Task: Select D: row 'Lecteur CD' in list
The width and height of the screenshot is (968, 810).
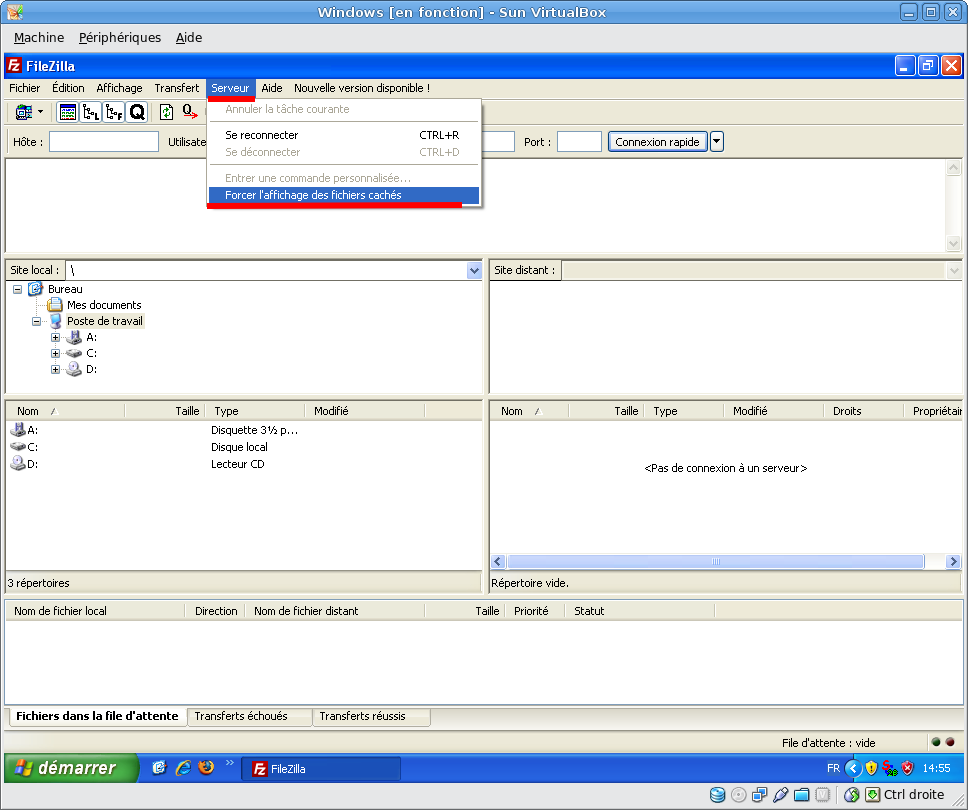Action: coord(244,464)
